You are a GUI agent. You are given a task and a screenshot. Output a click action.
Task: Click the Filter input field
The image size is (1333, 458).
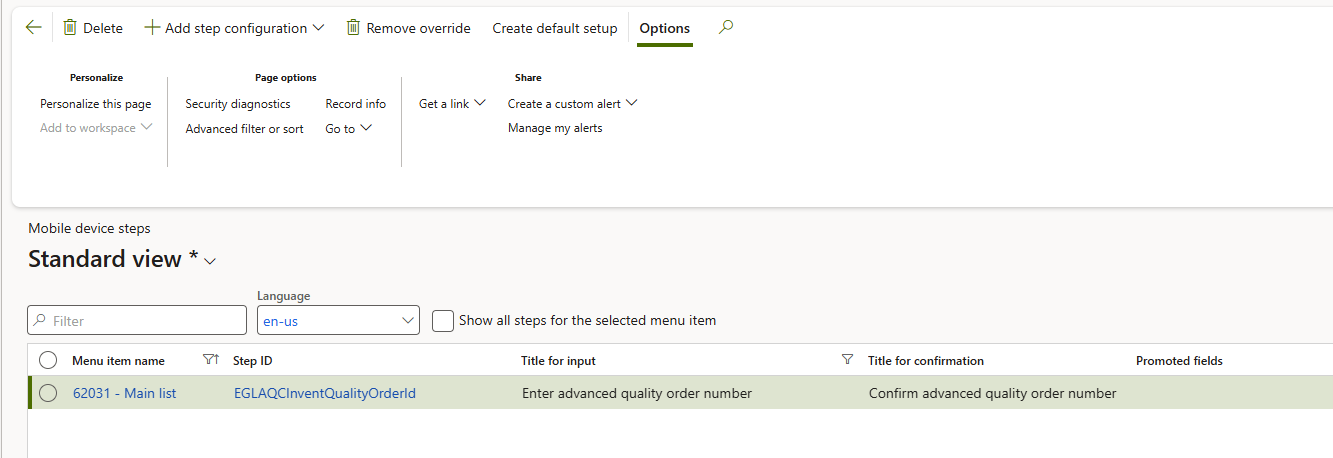tap(137, 320)
